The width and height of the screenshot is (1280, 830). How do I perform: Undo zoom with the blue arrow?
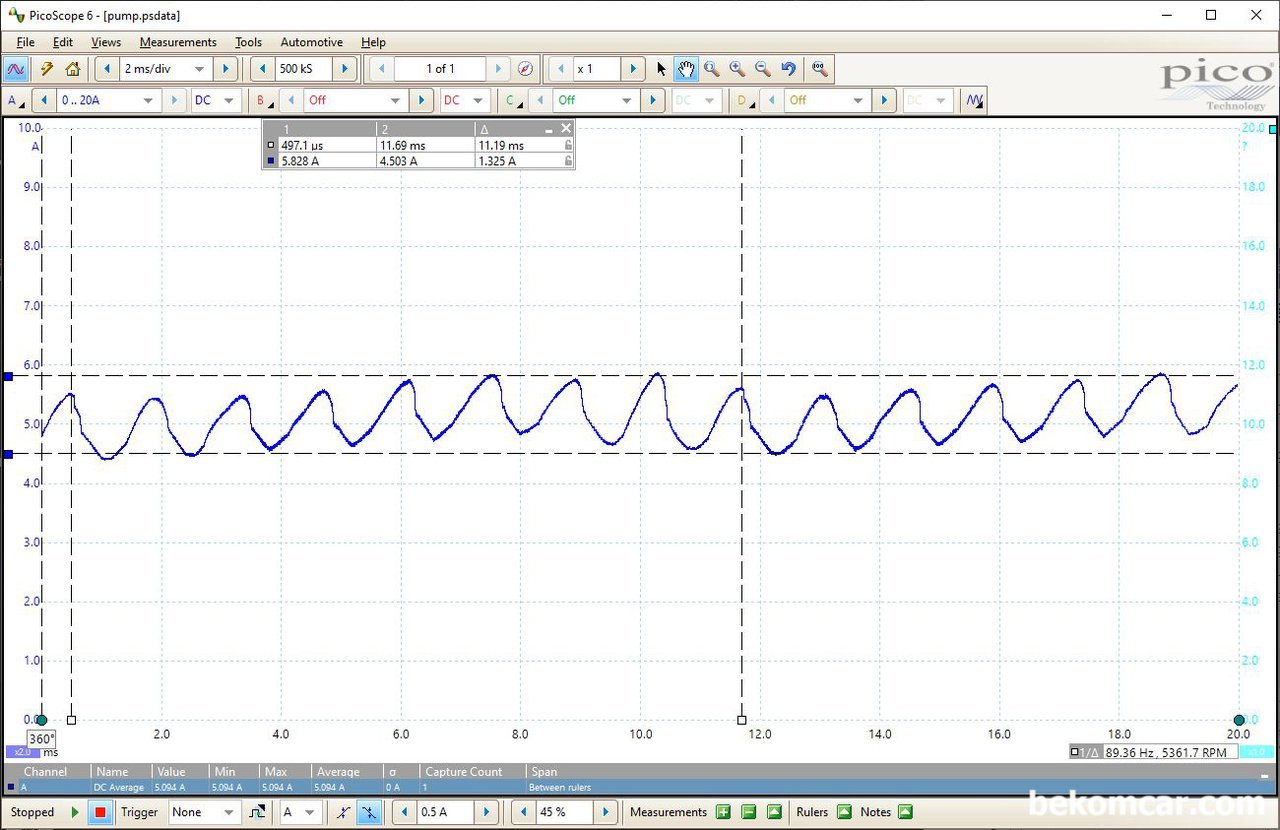pyautogui.click(x=789, y=69)
